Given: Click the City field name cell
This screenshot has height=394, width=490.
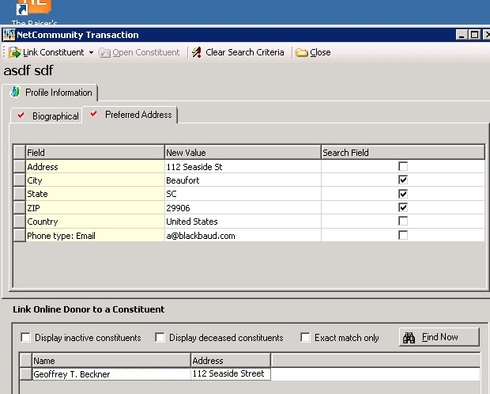Looking at the screenshot, I should tap(95, 180).
